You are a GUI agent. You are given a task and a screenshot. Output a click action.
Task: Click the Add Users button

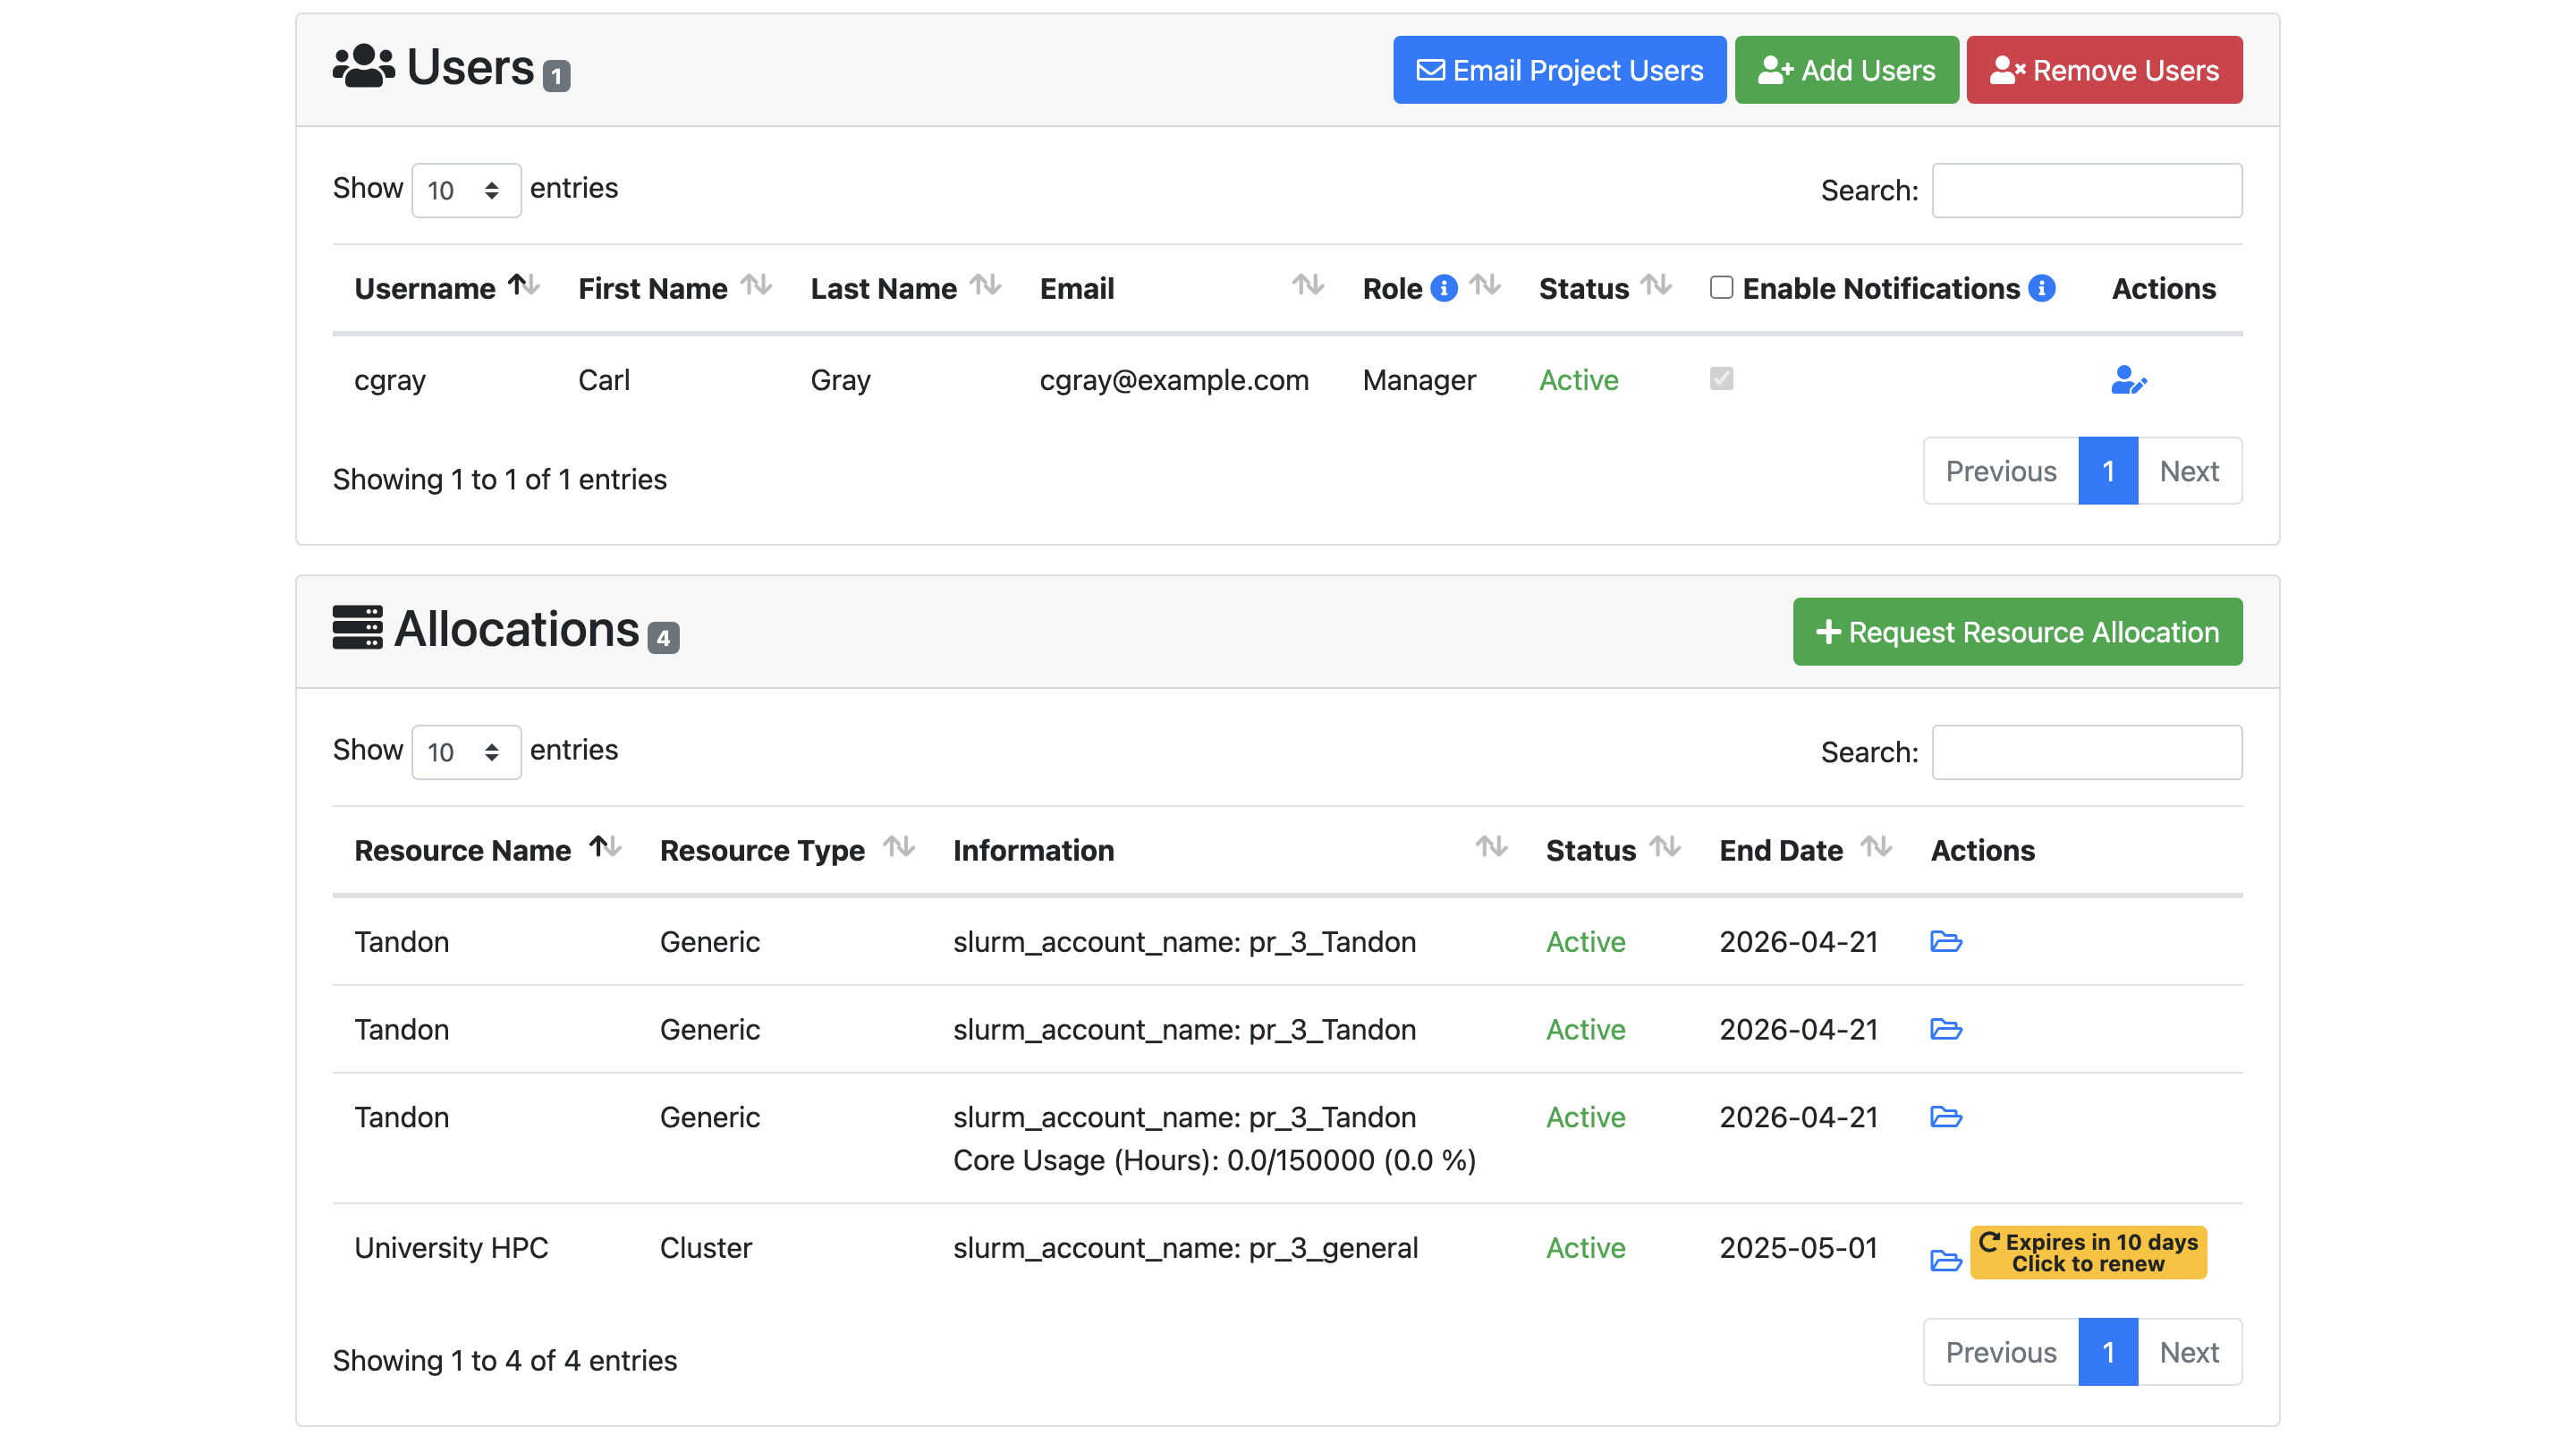(1845, 70)
